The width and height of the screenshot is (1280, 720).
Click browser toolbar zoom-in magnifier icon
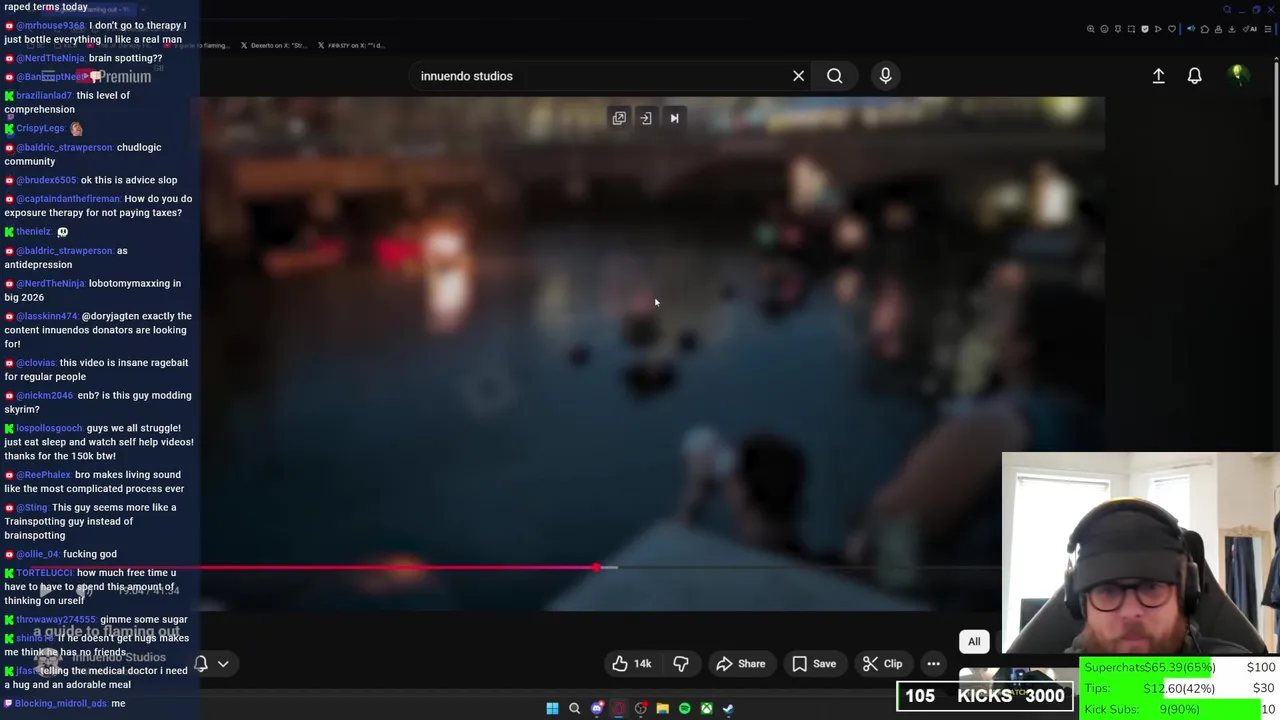click(x=1091, y=29)
